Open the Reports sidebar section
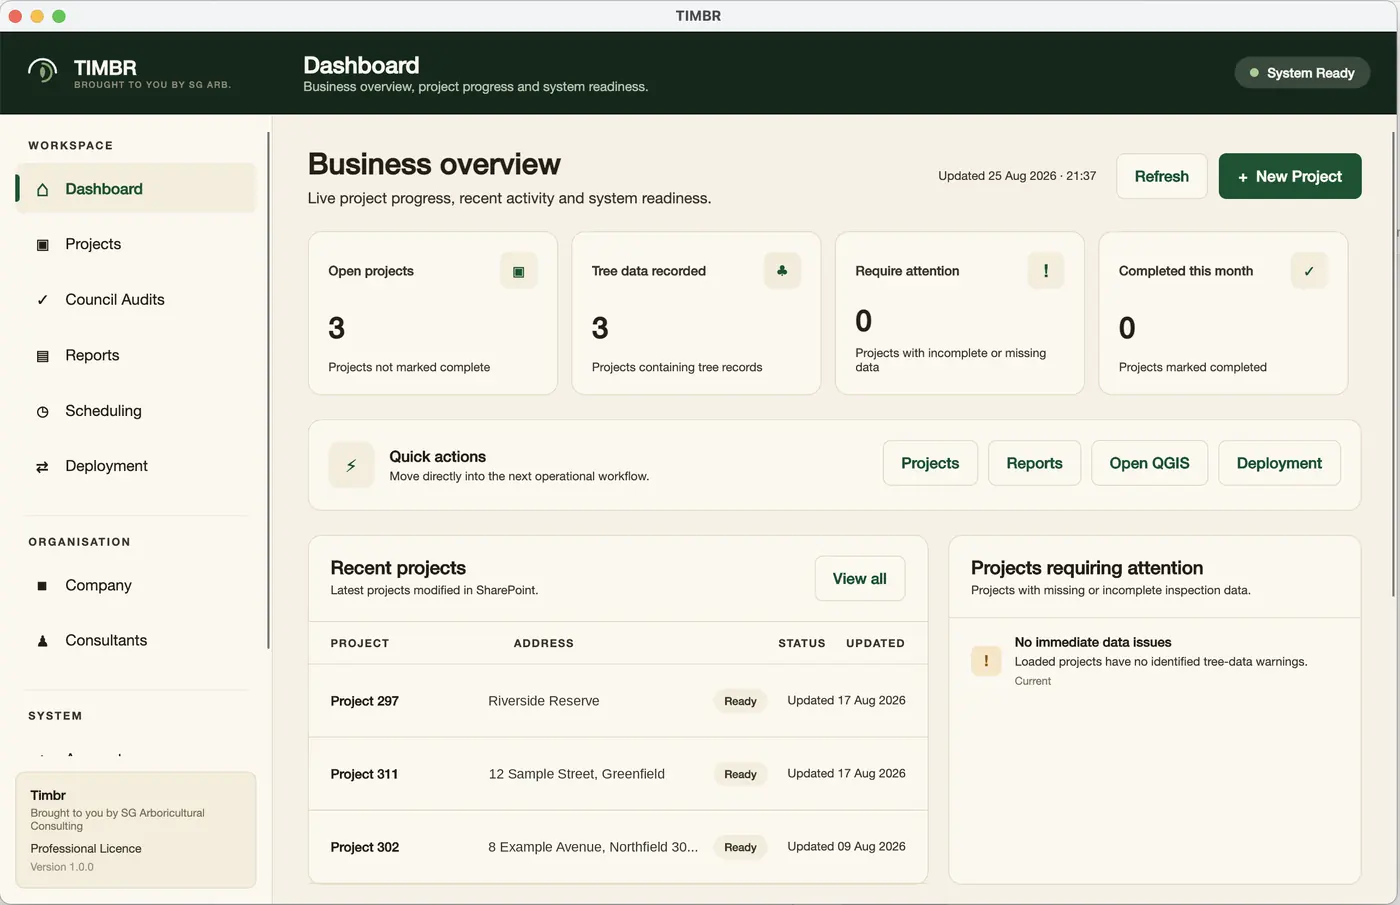Screen dimensions: 1400x905 click(x=136, y=355)
